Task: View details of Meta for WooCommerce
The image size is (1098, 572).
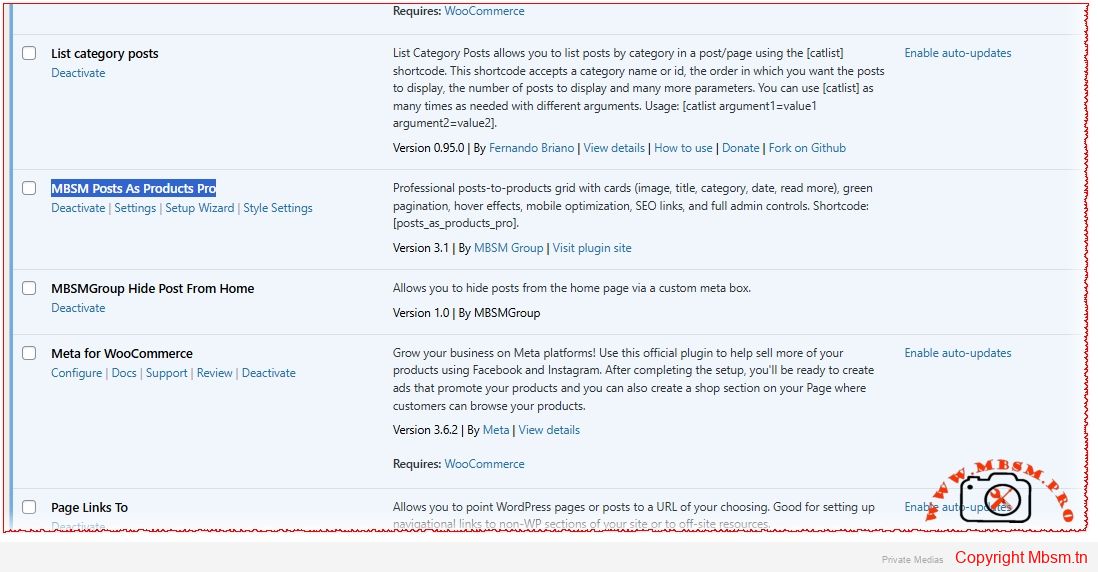Action: point(549,430)
